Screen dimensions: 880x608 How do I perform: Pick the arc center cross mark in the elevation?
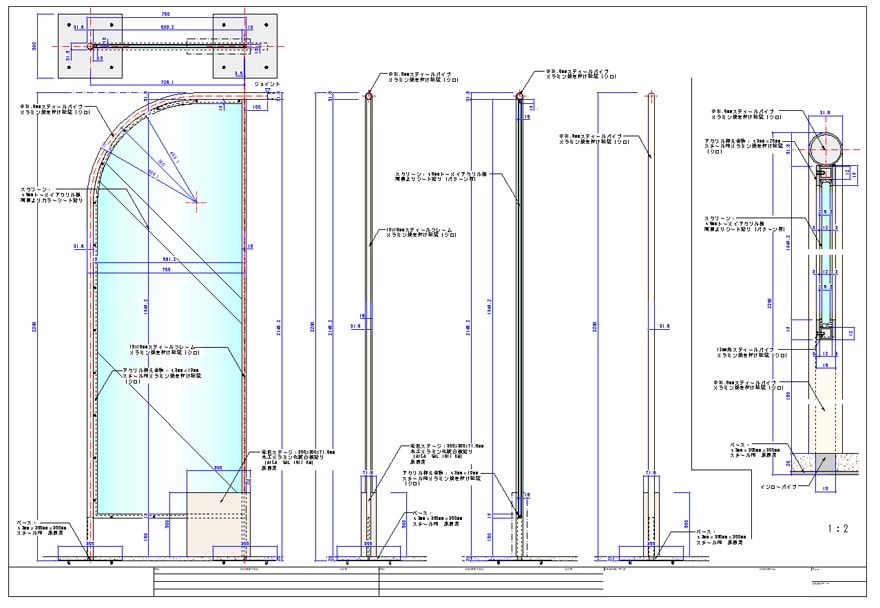(x=196, y=202)
